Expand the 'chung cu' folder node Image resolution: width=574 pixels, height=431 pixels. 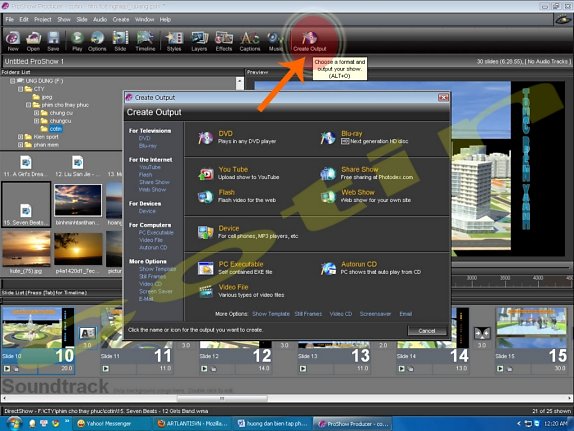[36, 113]
